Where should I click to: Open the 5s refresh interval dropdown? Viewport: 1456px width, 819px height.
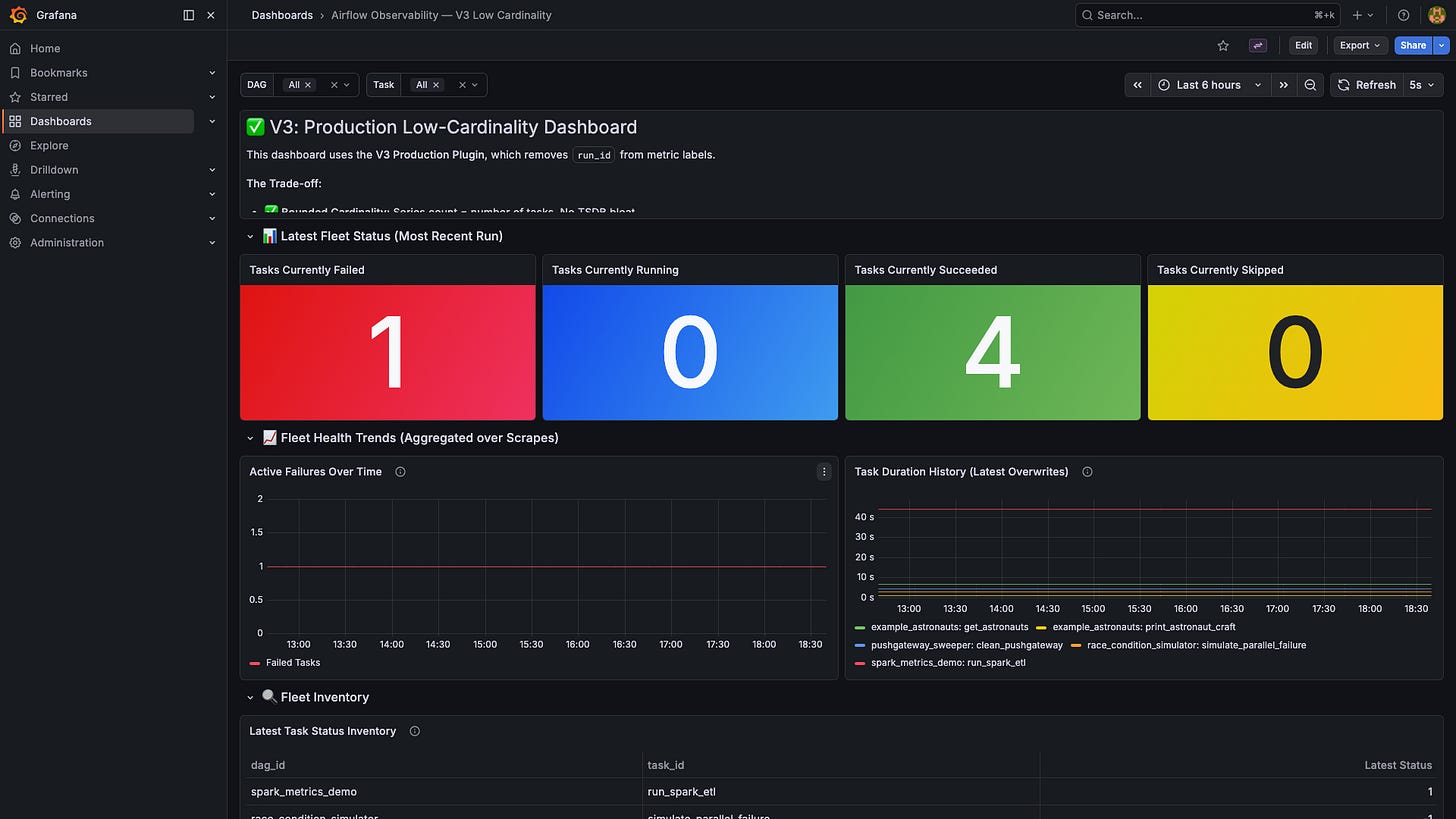[x=1423, y=85]
